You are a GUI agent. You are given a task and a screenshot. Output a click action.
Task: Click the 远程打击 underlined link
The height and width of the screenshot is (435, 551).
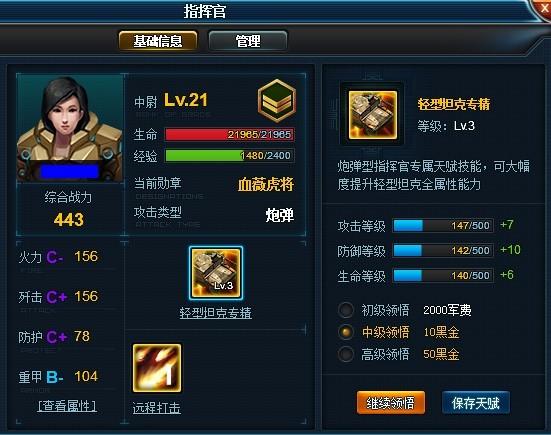[157, 408]
